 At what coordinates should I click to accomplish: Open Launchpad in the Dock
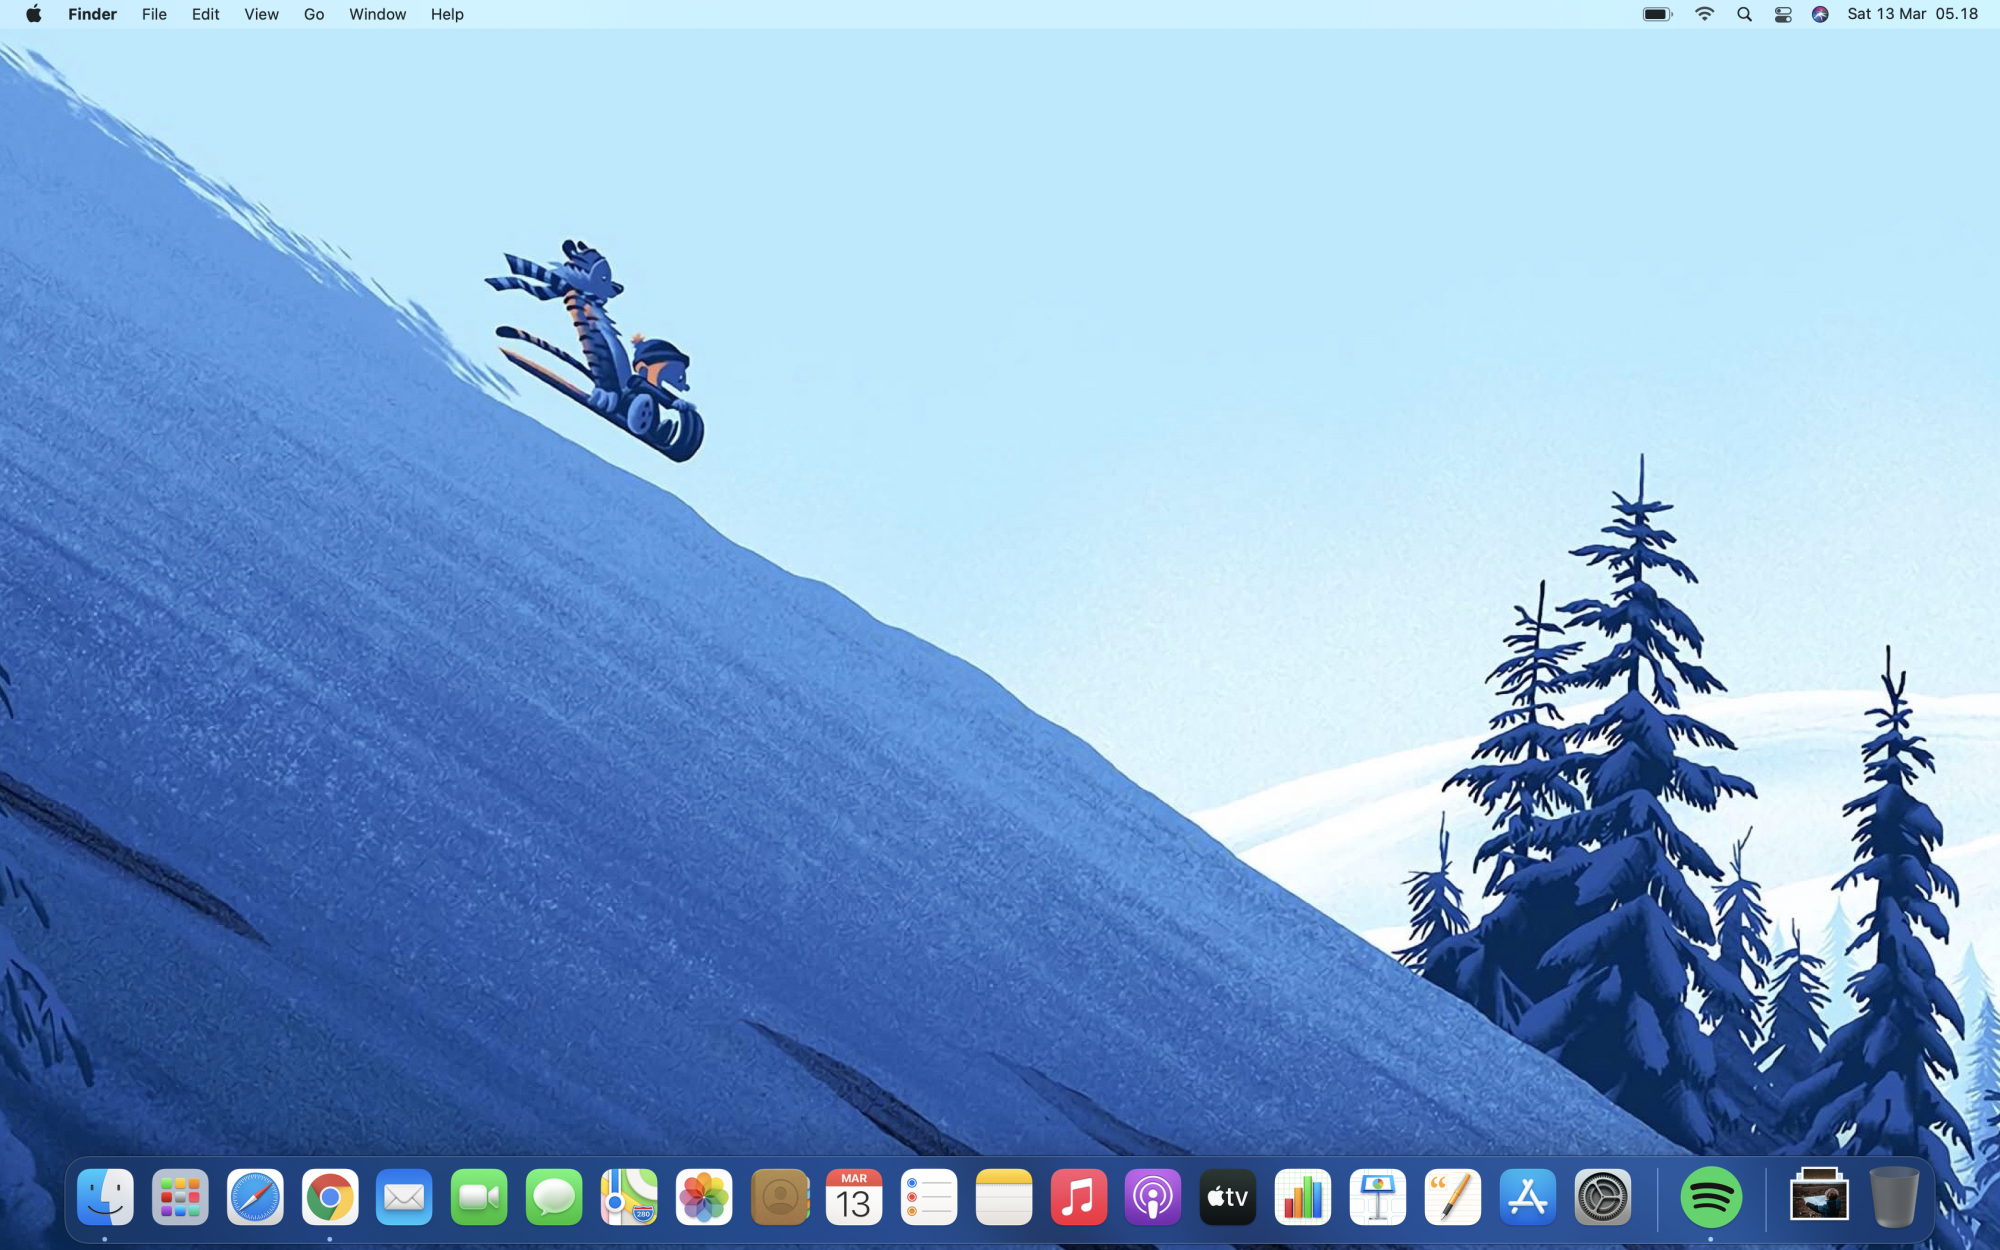(x=180, y=1196)
